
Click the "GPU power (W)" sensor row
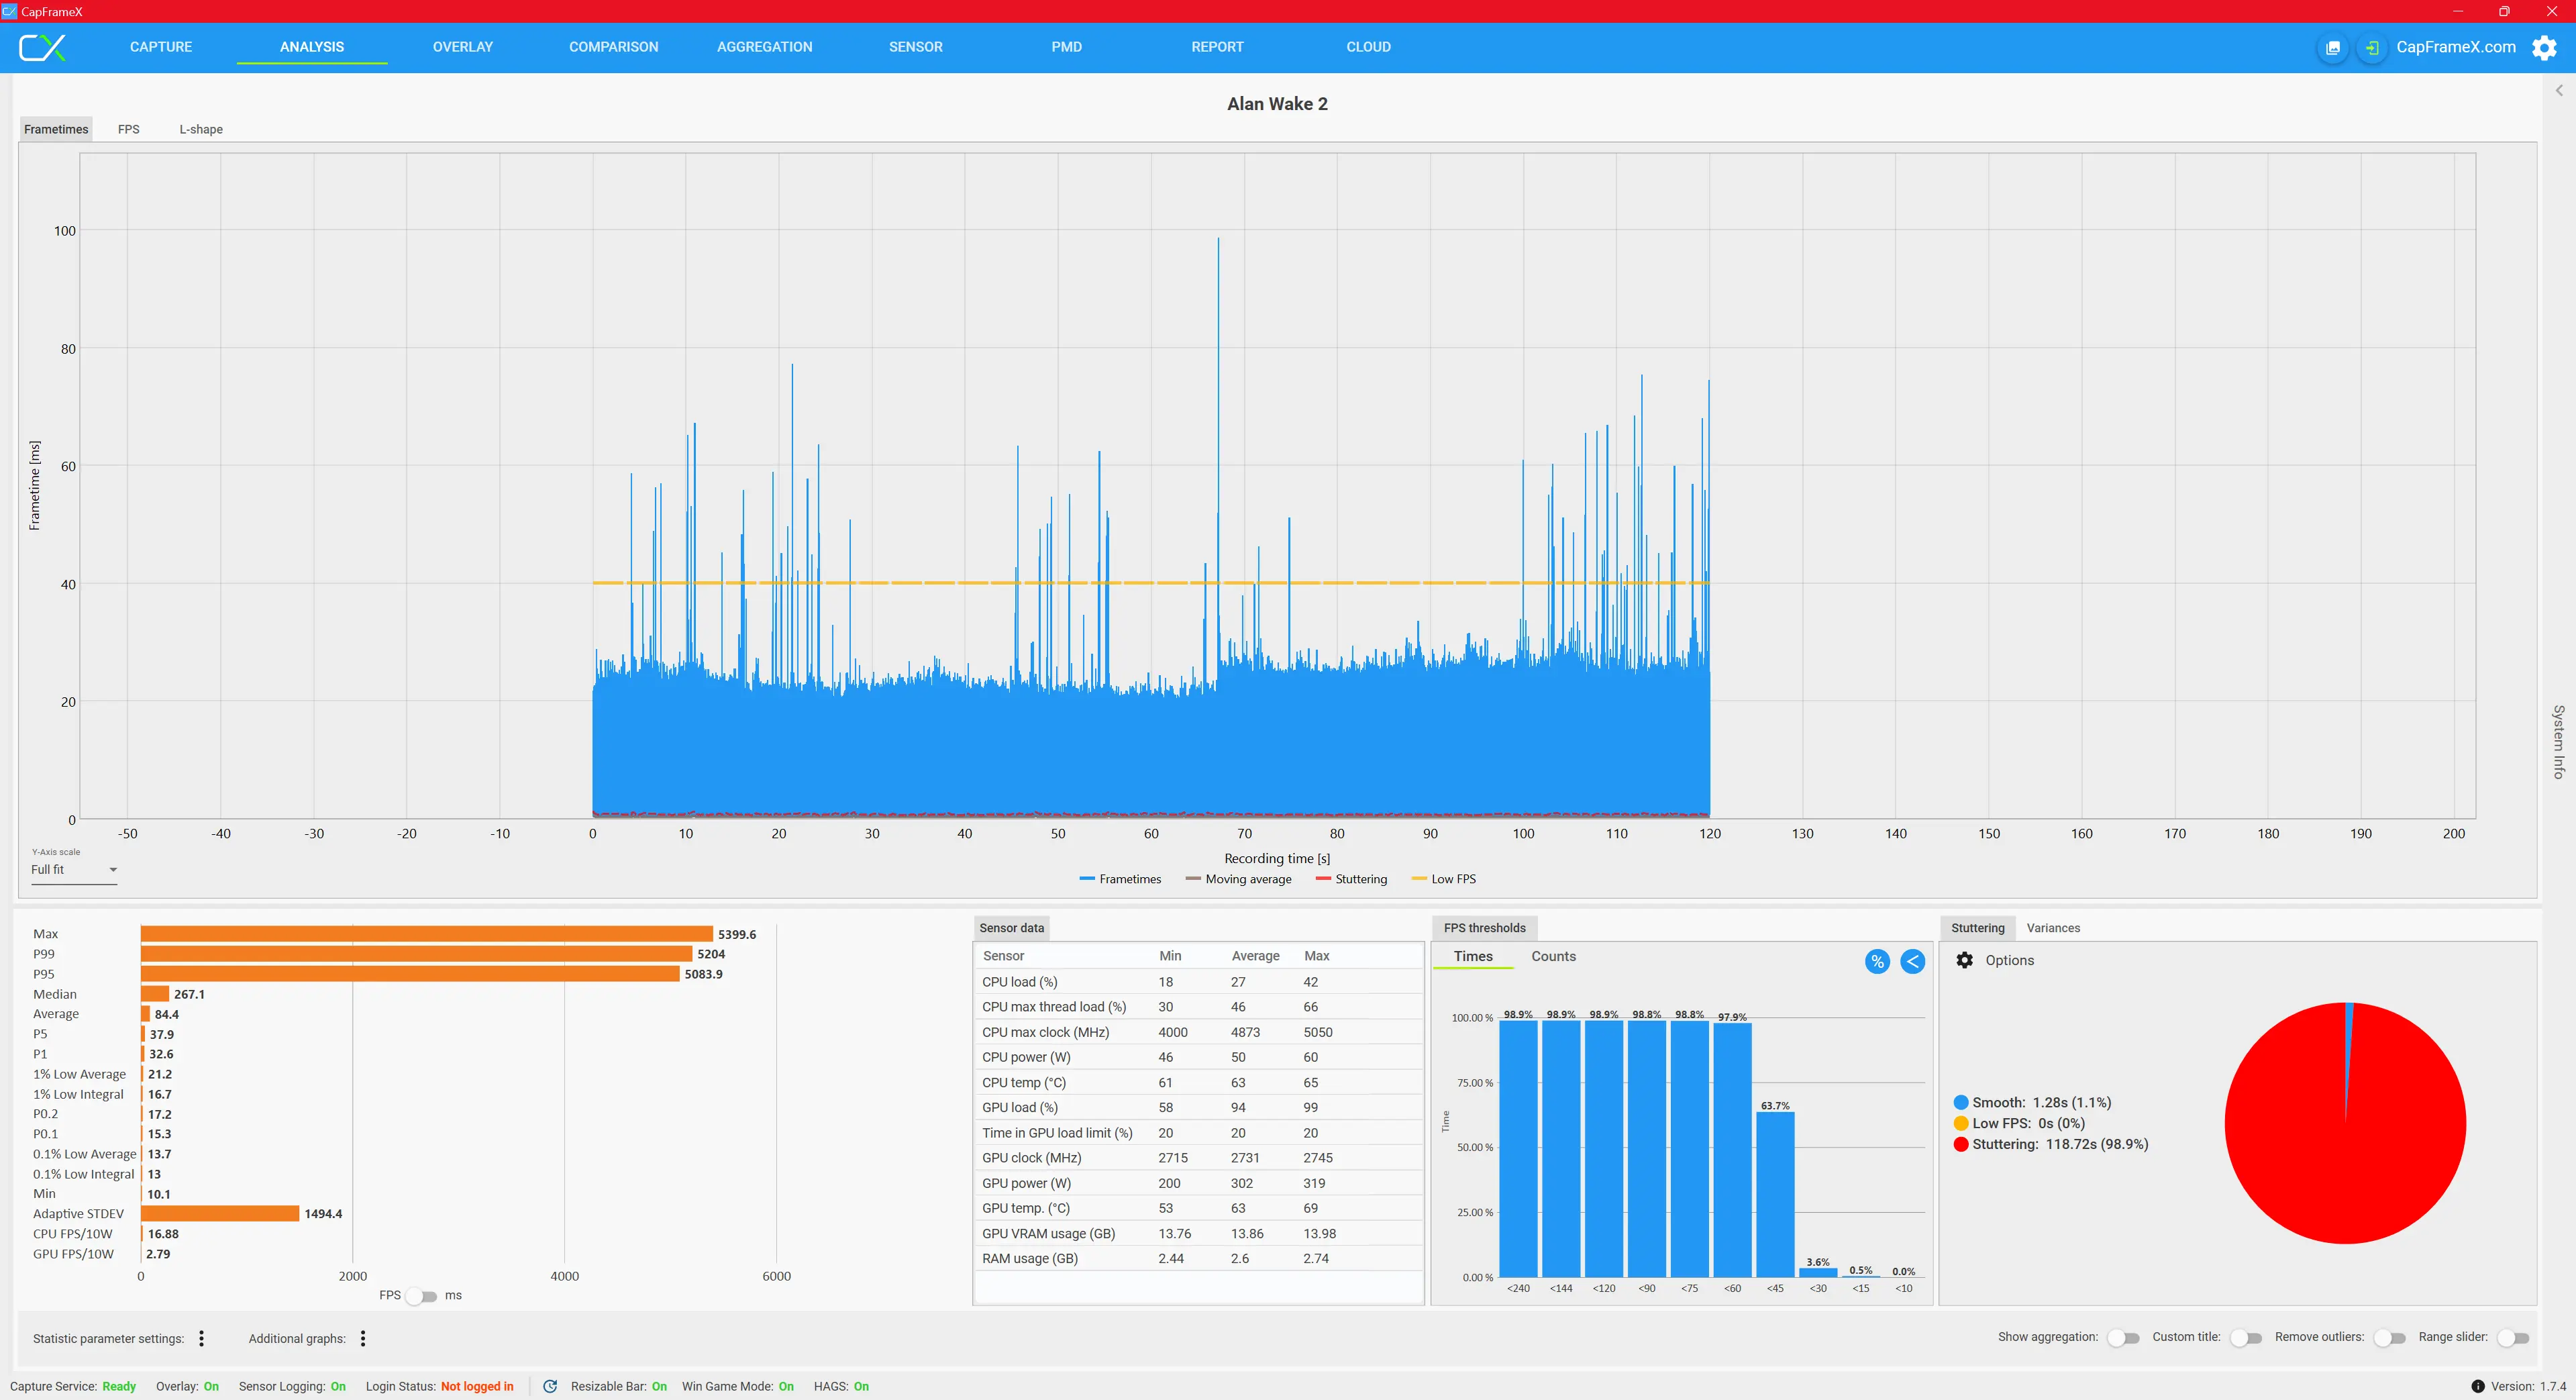coord(1198,1183)
